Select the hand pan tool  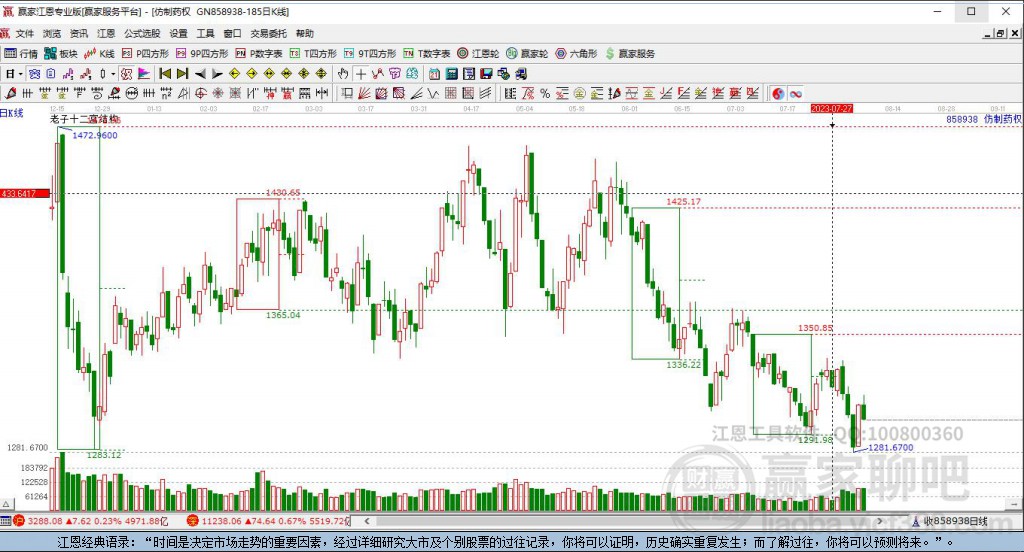342,74
